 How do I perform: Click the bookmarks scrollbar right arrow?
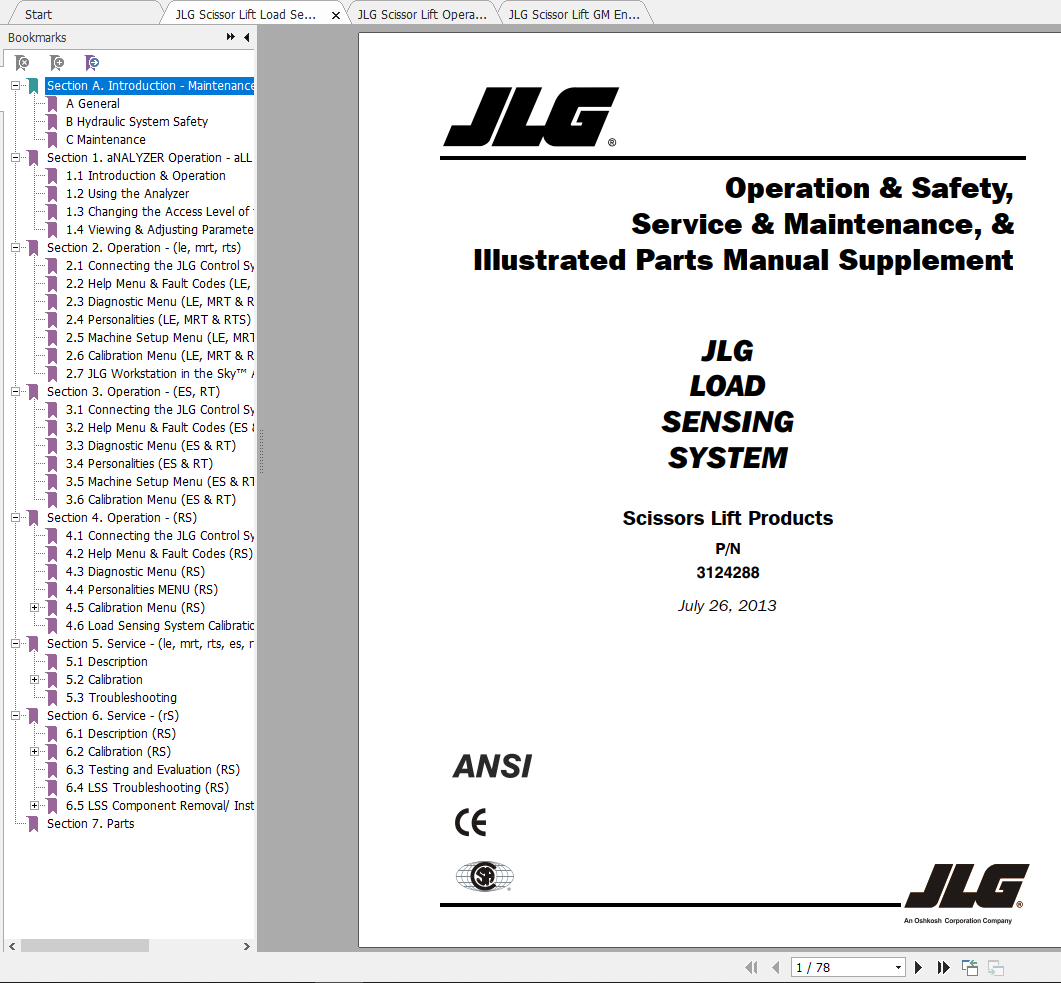point(246,946)
